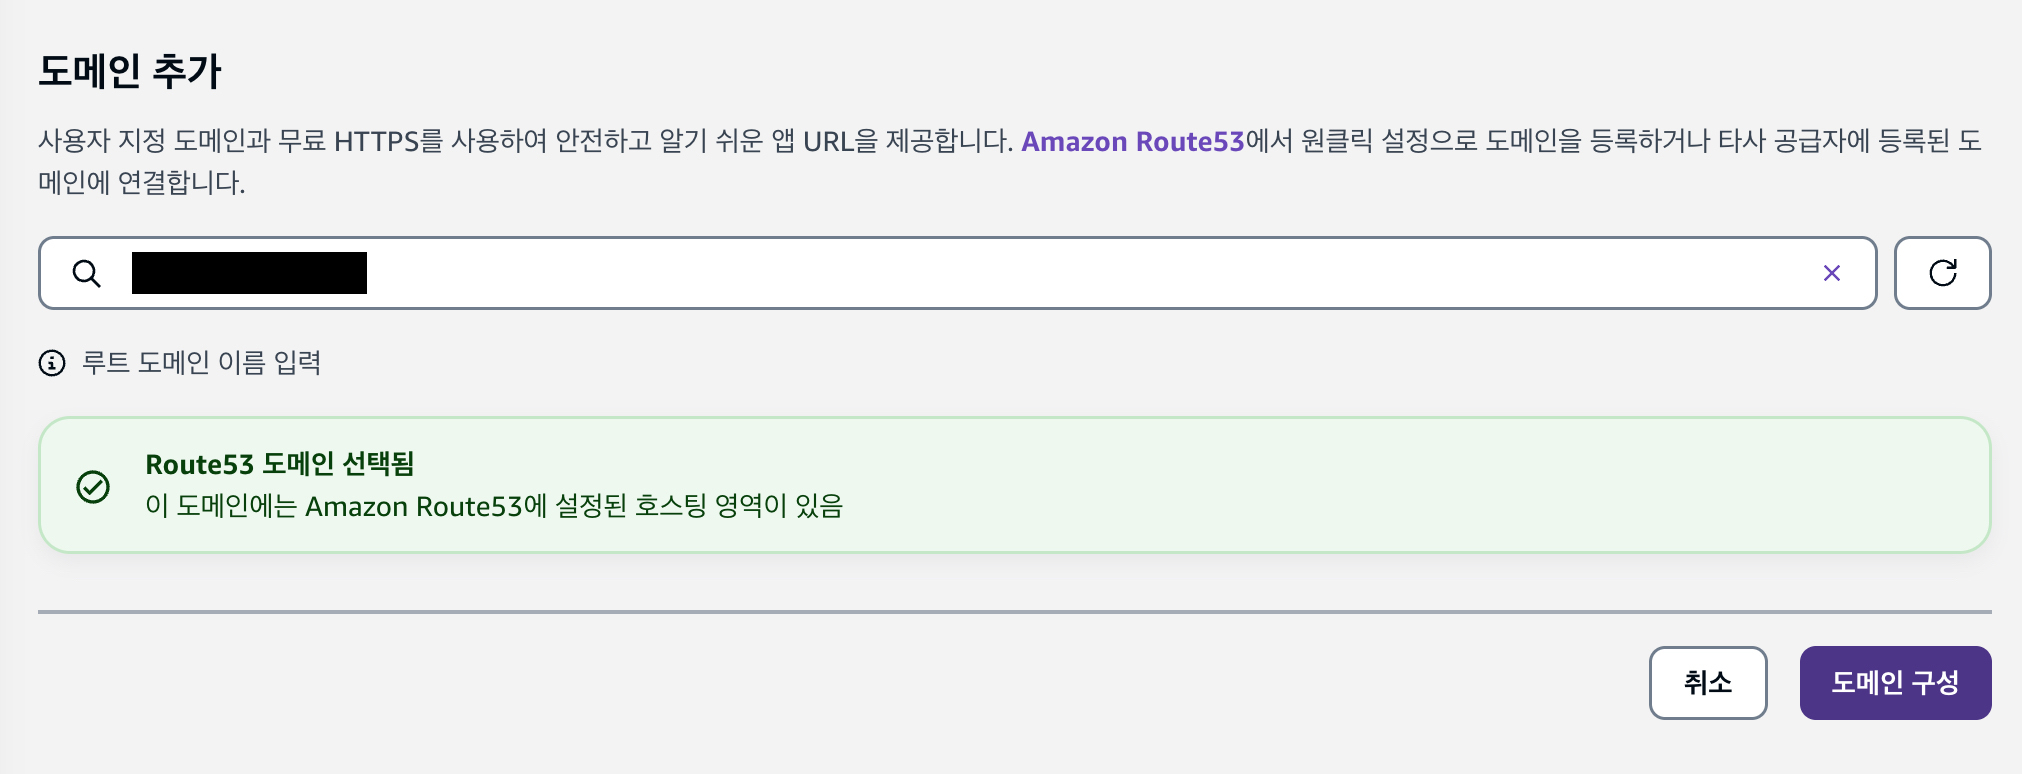Screen dimensions: 2022x774
Task: Open the Amazon Route53 link
Action: click(x=1132, y=141)
